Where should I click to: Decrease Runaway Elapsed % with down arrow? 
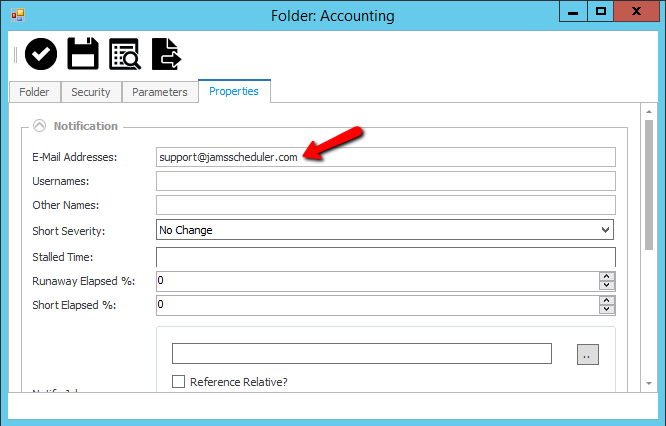[607, 286]
